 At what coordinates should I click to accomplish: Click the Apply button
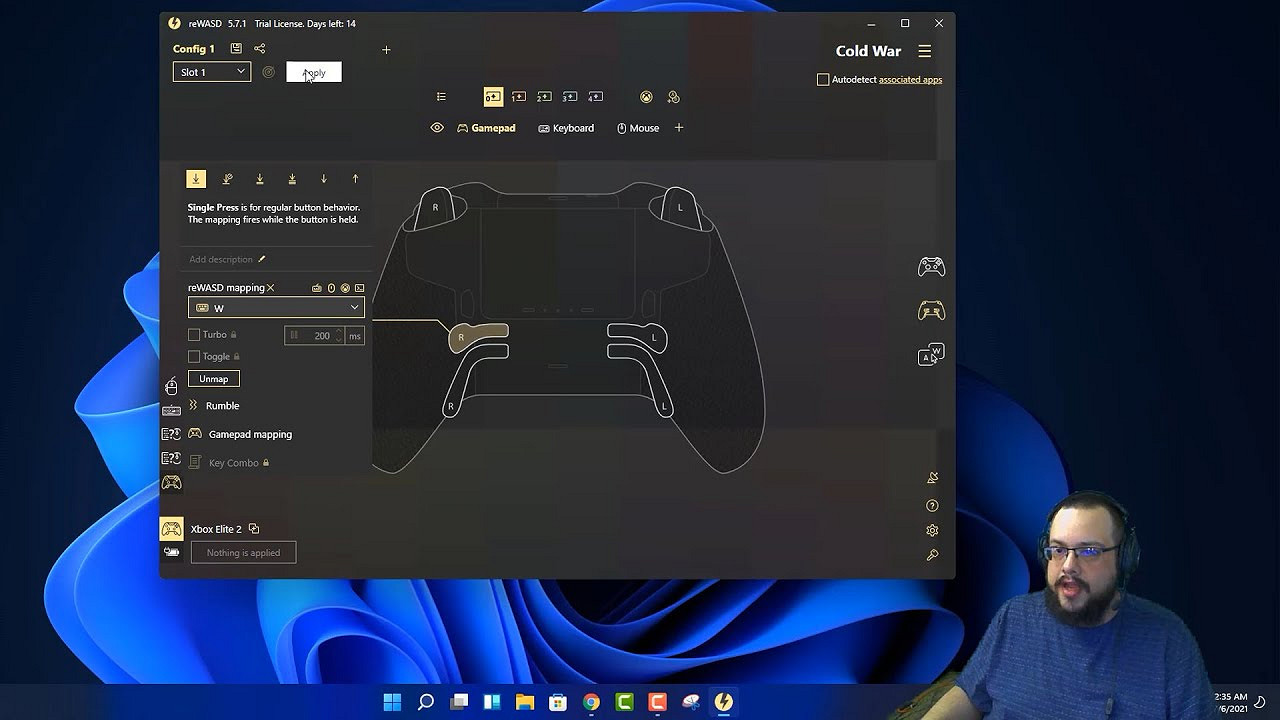[x=313, y=71]
